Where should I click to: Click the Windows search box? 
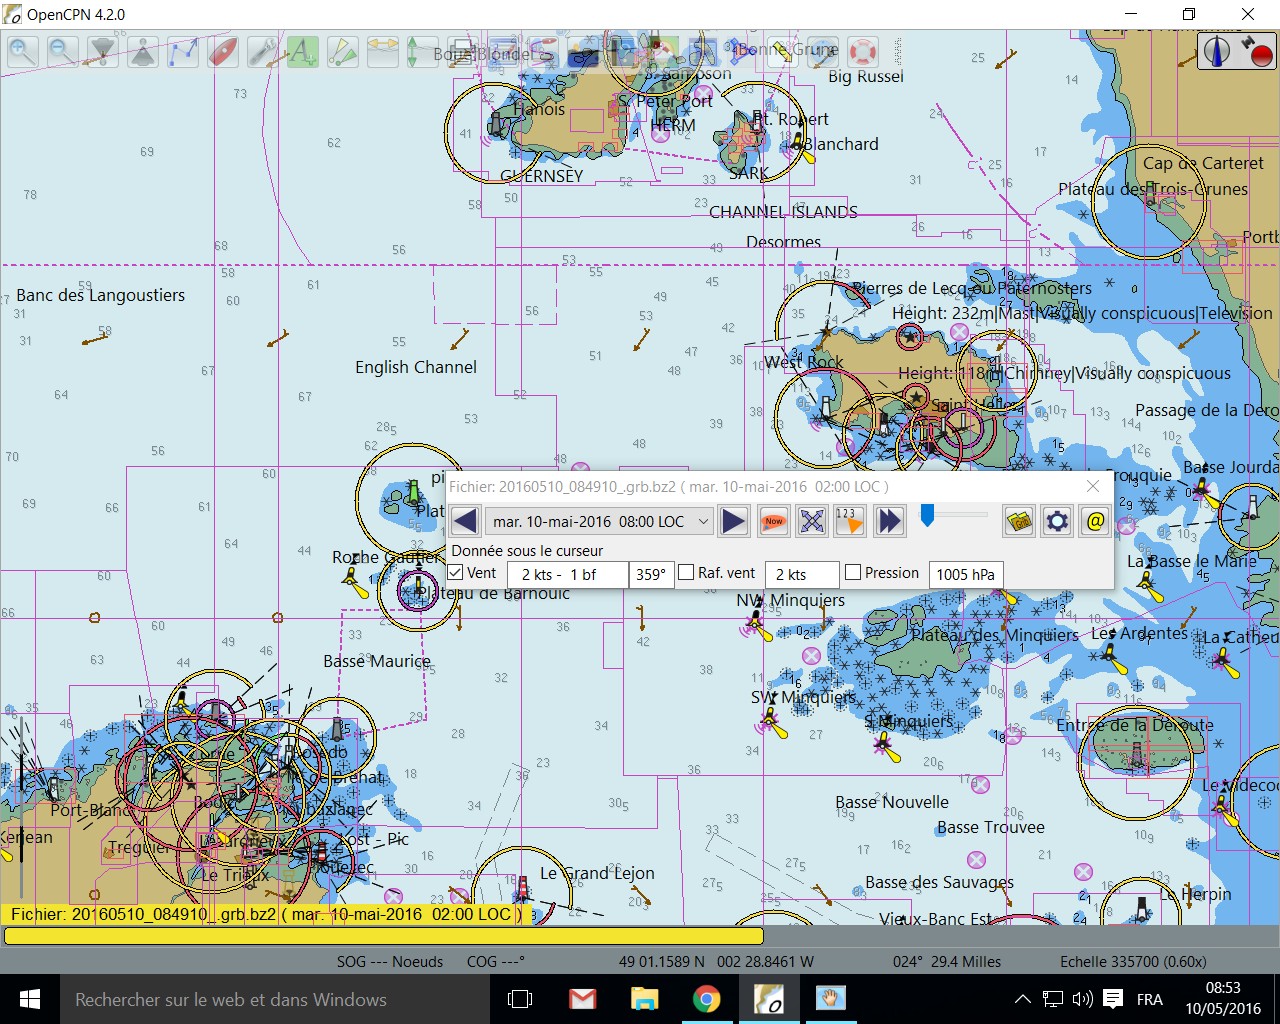(274, 999)
